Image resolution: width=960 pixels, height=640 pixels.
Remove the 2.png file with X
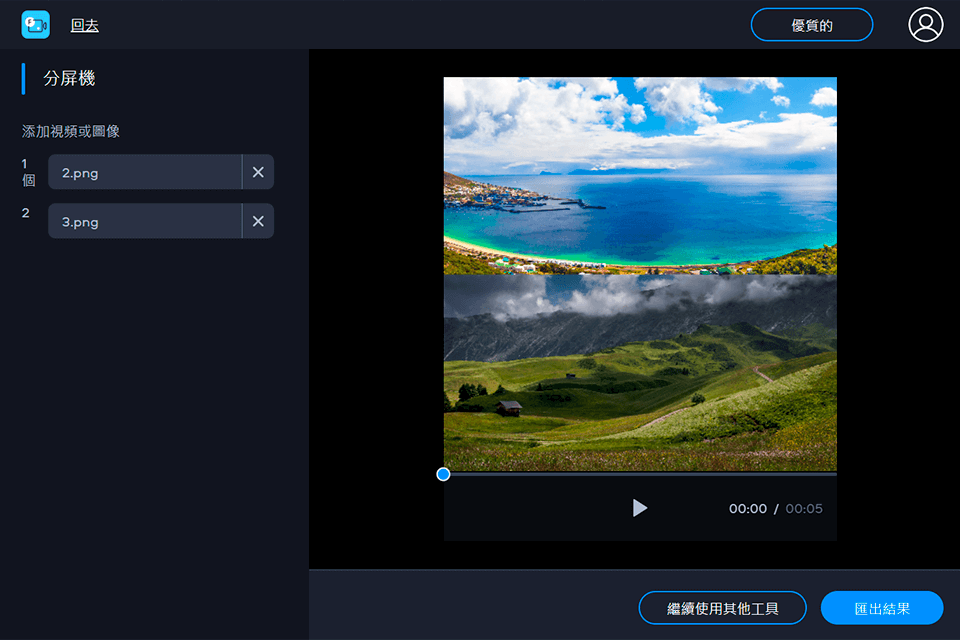[258, 172]
